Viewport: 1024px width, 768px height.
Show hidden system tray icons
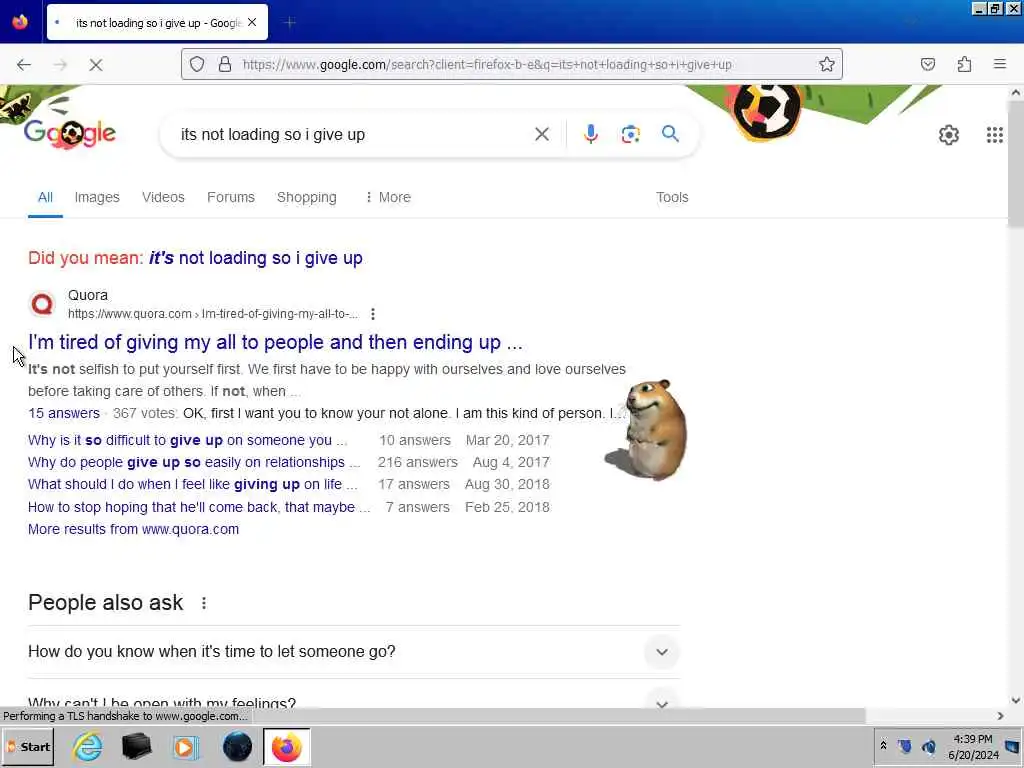click(x=884, y=746)
